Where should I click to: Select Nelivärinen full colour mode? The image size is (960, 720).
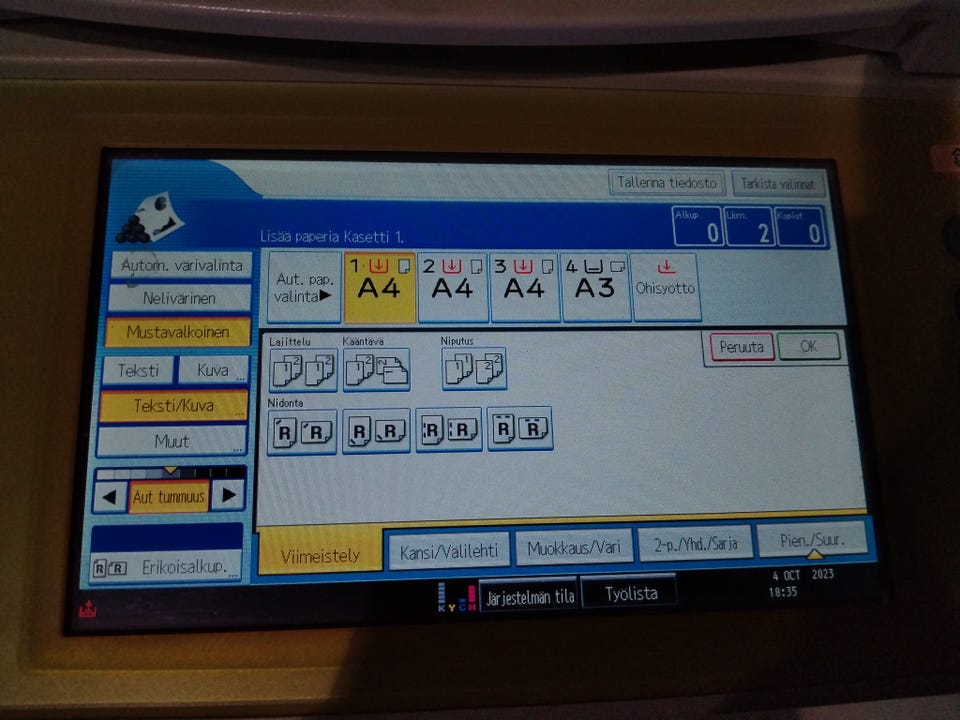click(x=179, y=298)
